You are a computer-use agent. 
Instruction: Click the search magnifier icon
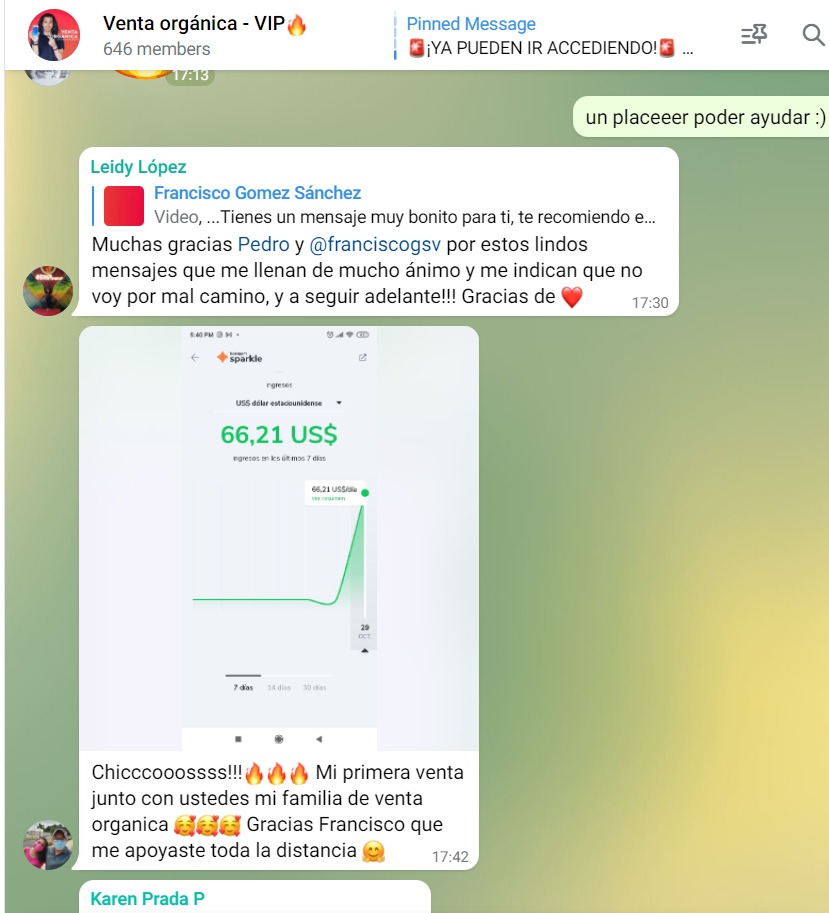click(813, 35)
